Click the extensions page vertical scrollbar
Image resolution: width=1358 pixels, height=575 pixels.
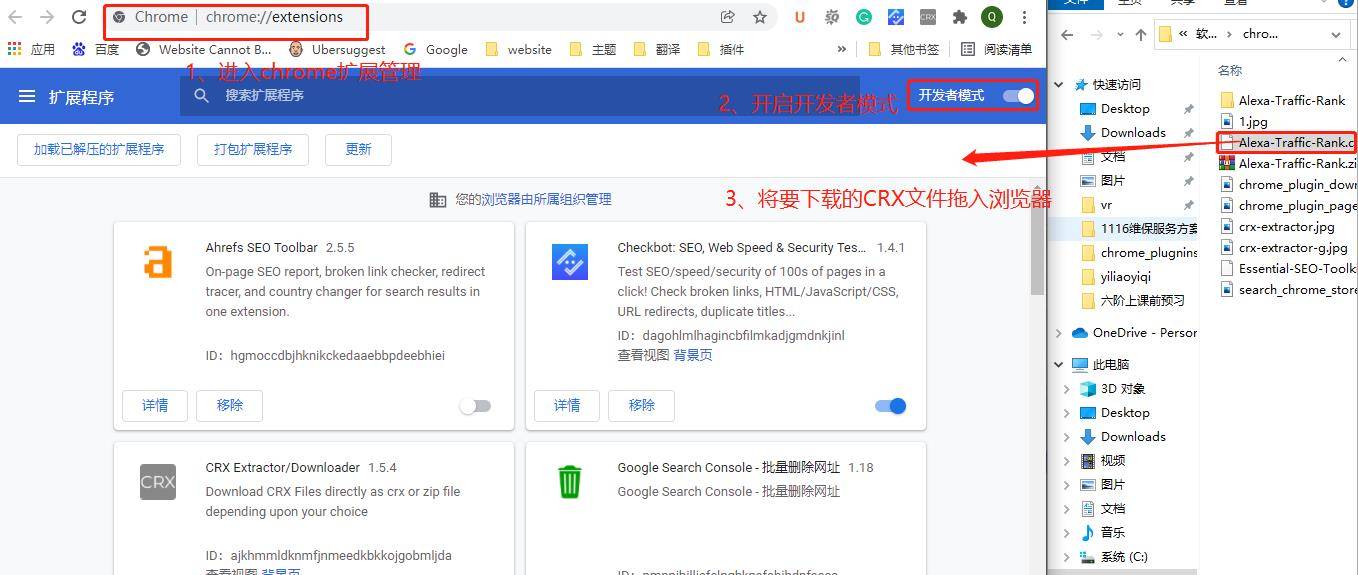1037,240
